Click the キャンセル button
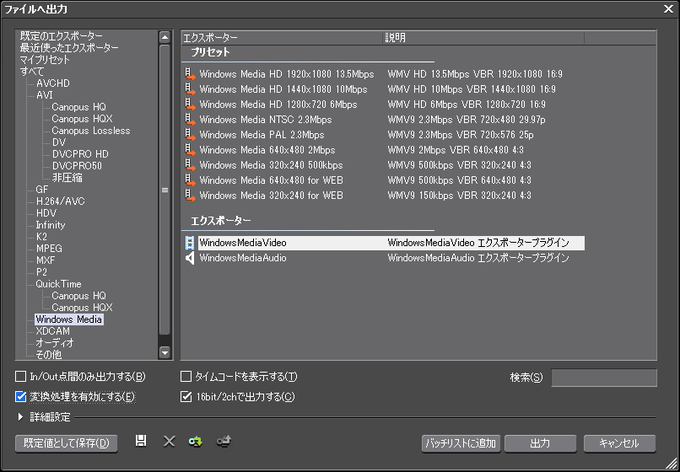 [619, 443]
